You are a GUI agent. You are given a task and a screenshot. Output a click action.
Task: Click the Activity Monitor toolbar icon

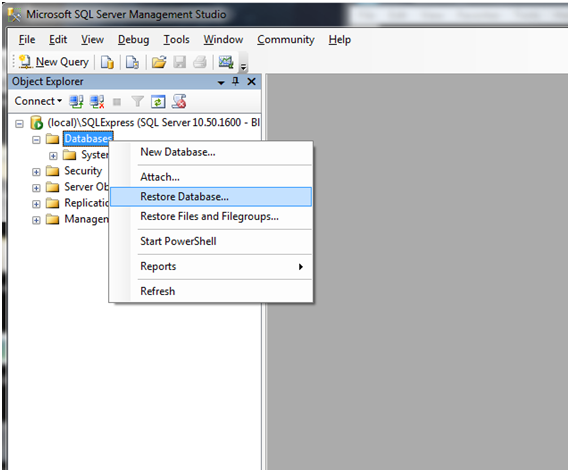point(226,62)
